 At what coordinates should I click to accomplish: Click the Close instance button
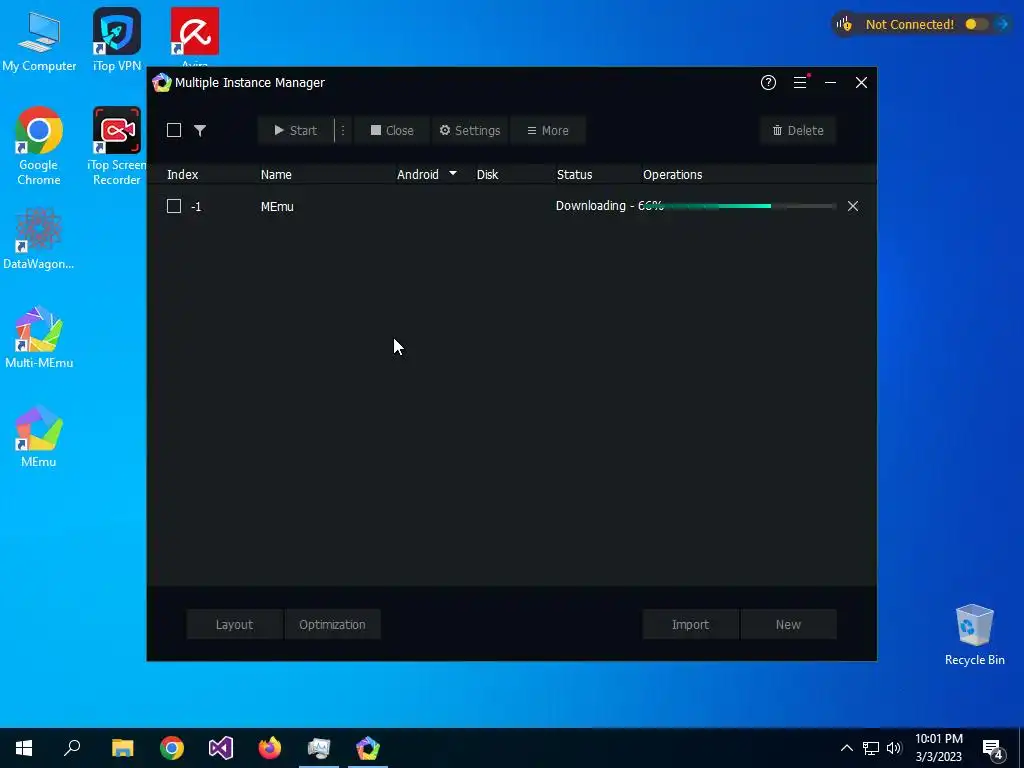tap(392, 130)
